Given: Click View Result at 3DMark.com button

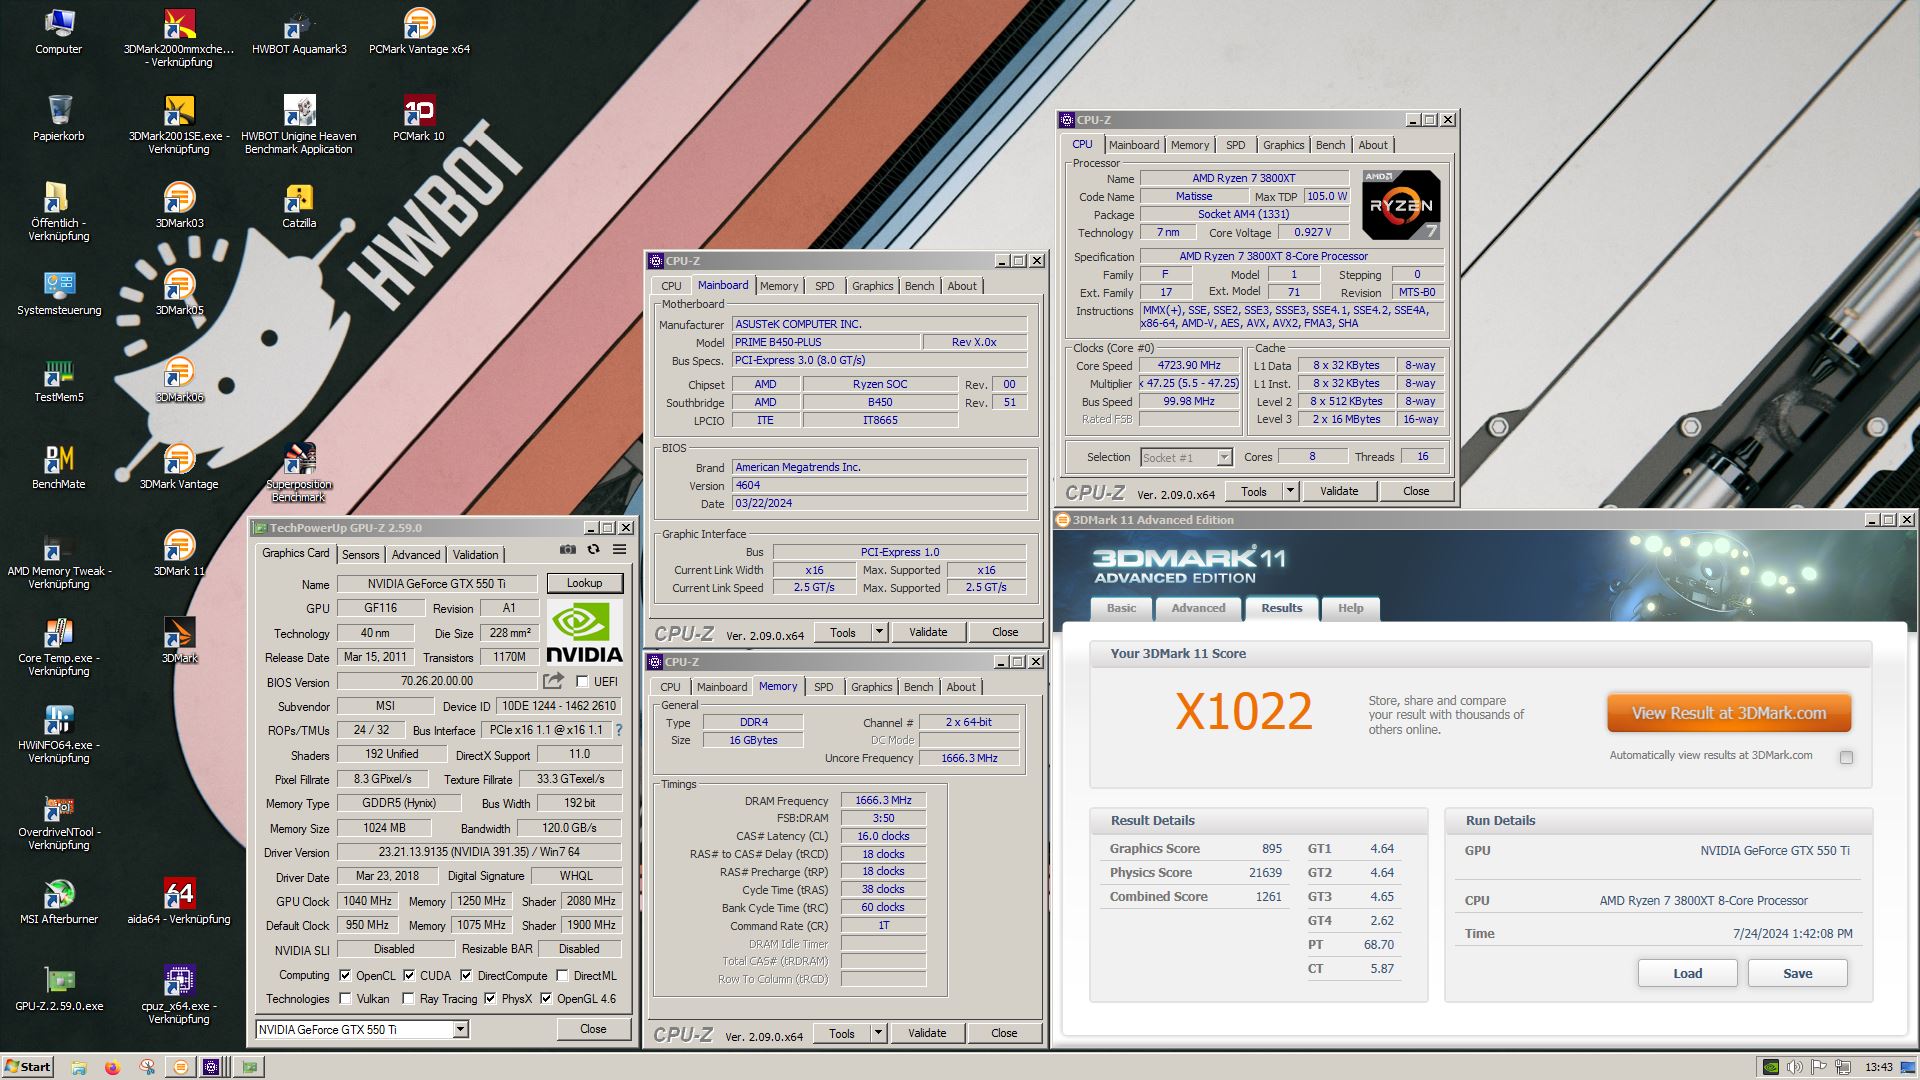Looking at the screenshot, I should point(1729,713).
